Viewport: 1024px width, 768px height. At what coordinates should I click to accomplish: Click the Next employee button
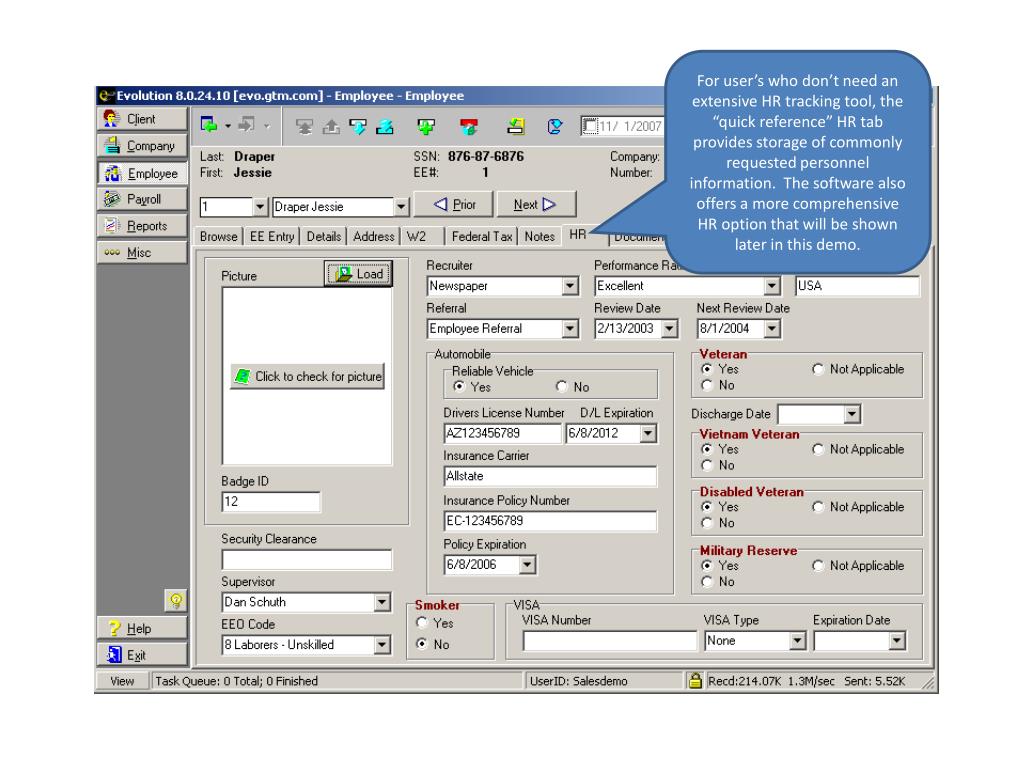(x=536, y=204)
